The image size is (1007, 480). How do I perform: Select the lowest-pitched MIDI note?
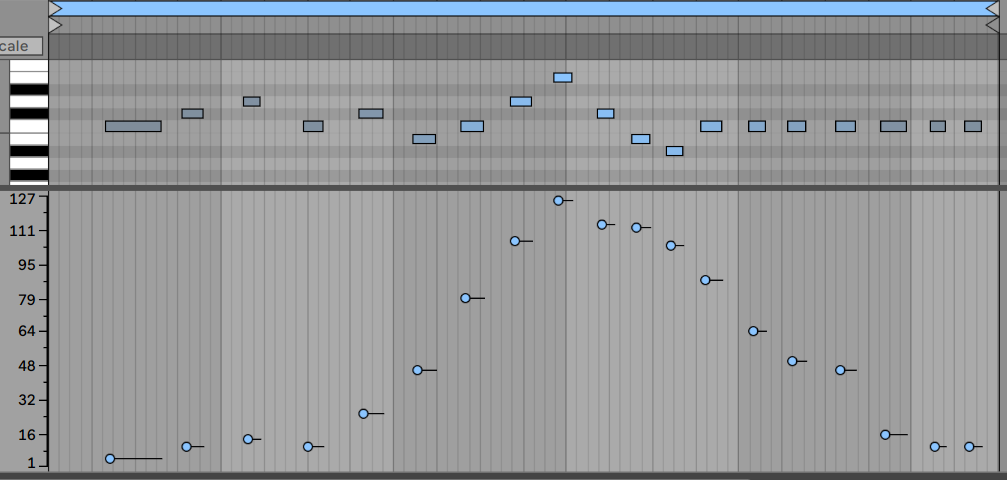coord(674,151)
